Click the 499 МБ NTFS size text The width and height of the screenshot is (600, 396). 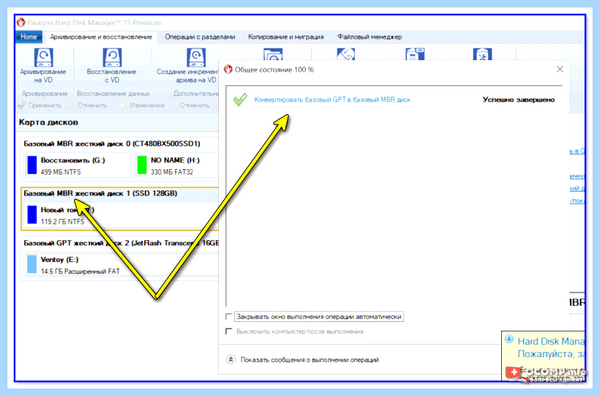pyautogui.click(x=61, y=172)
